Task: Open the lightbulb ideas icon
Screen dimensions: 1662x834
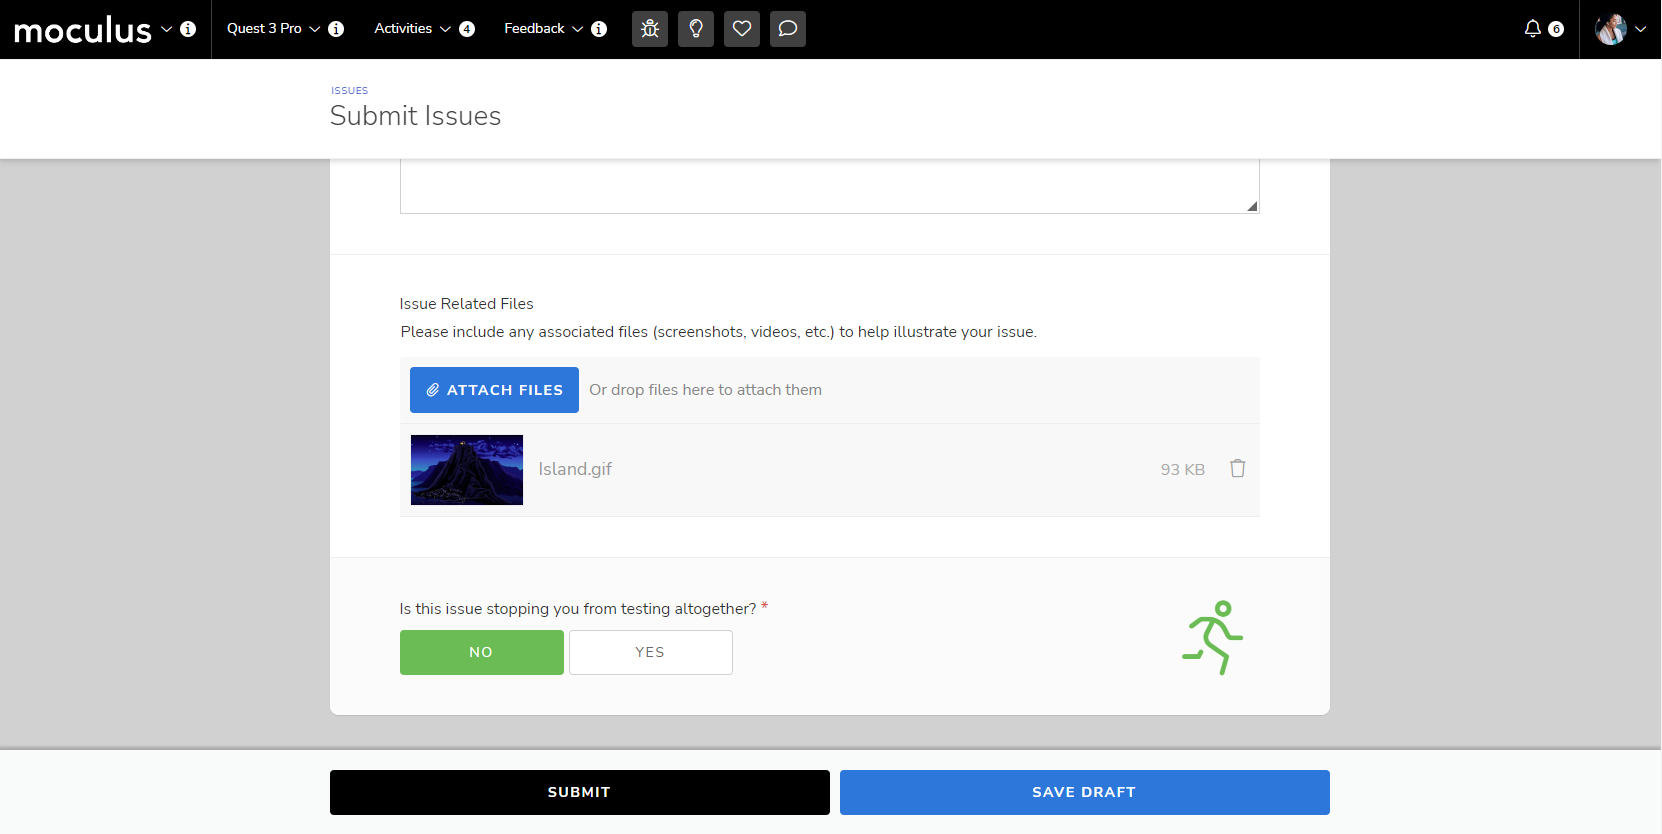Action: tap(696, 29)
